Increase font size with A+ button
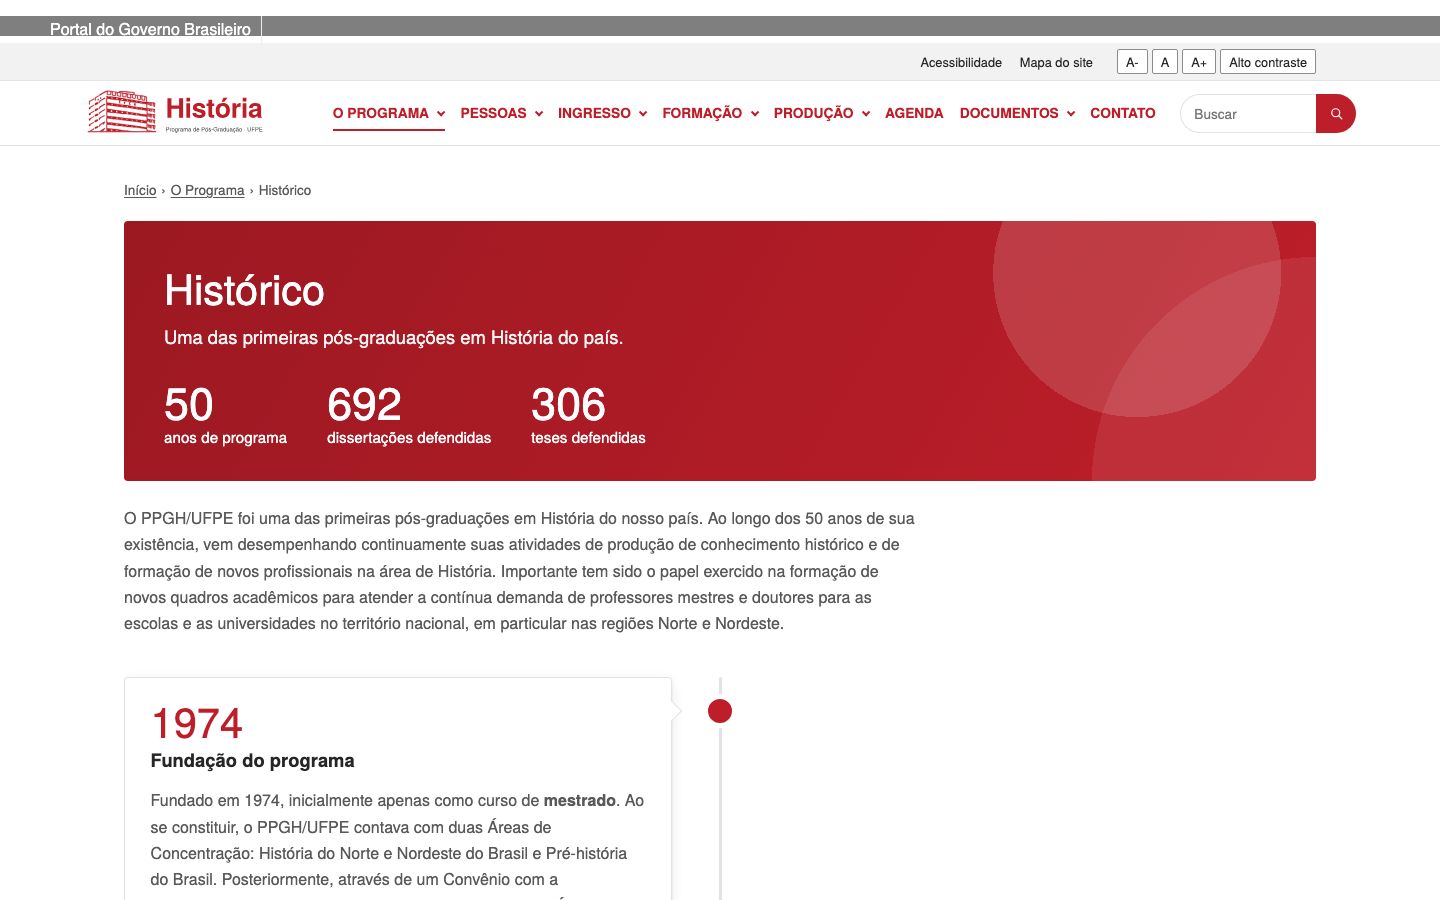Viewport: 1440px width, 900px height. click(1199, 62)
